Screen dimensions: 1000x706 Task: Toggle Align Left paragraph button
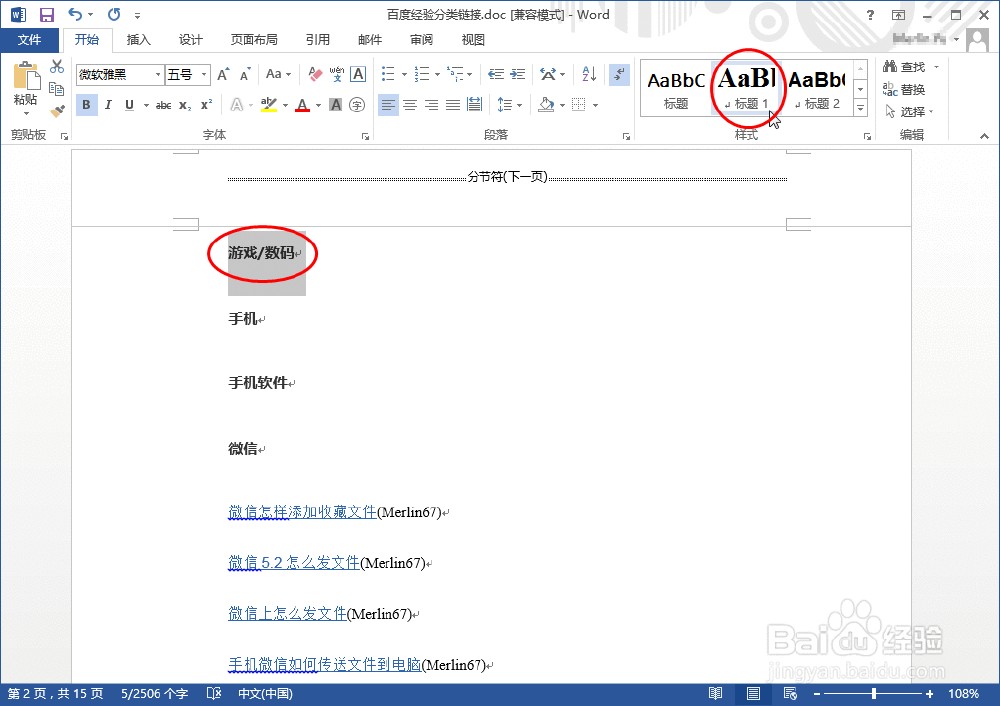(x=388, y=105)
